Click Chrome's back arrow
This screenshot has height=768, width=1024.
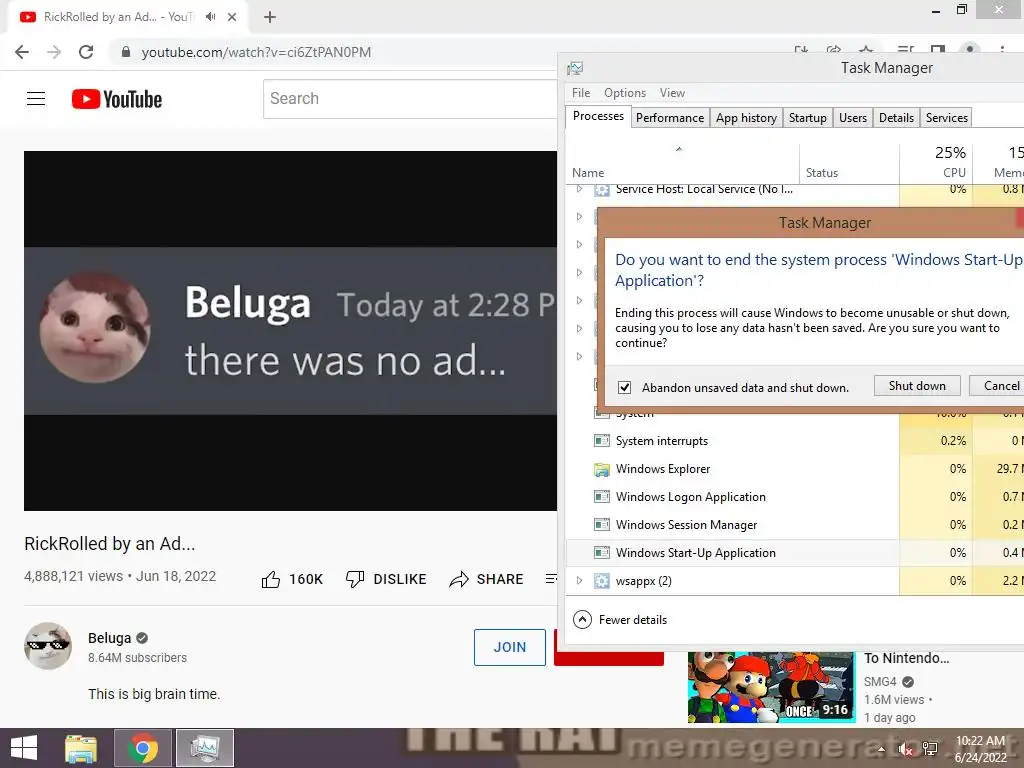[22, 52]
